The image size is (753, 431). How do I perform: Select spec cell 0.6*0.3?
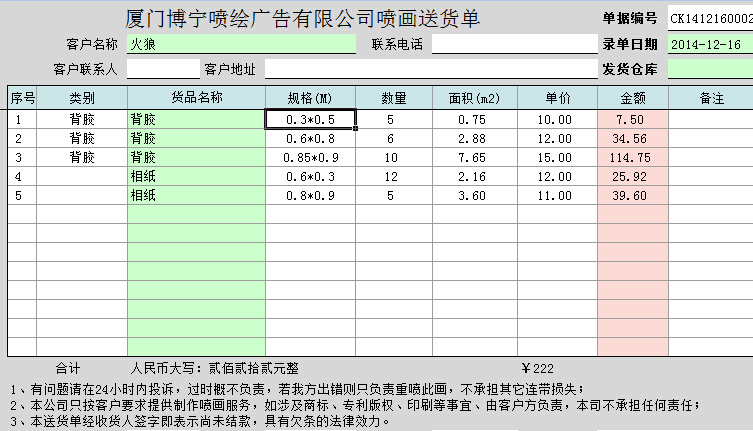[310, 176]
